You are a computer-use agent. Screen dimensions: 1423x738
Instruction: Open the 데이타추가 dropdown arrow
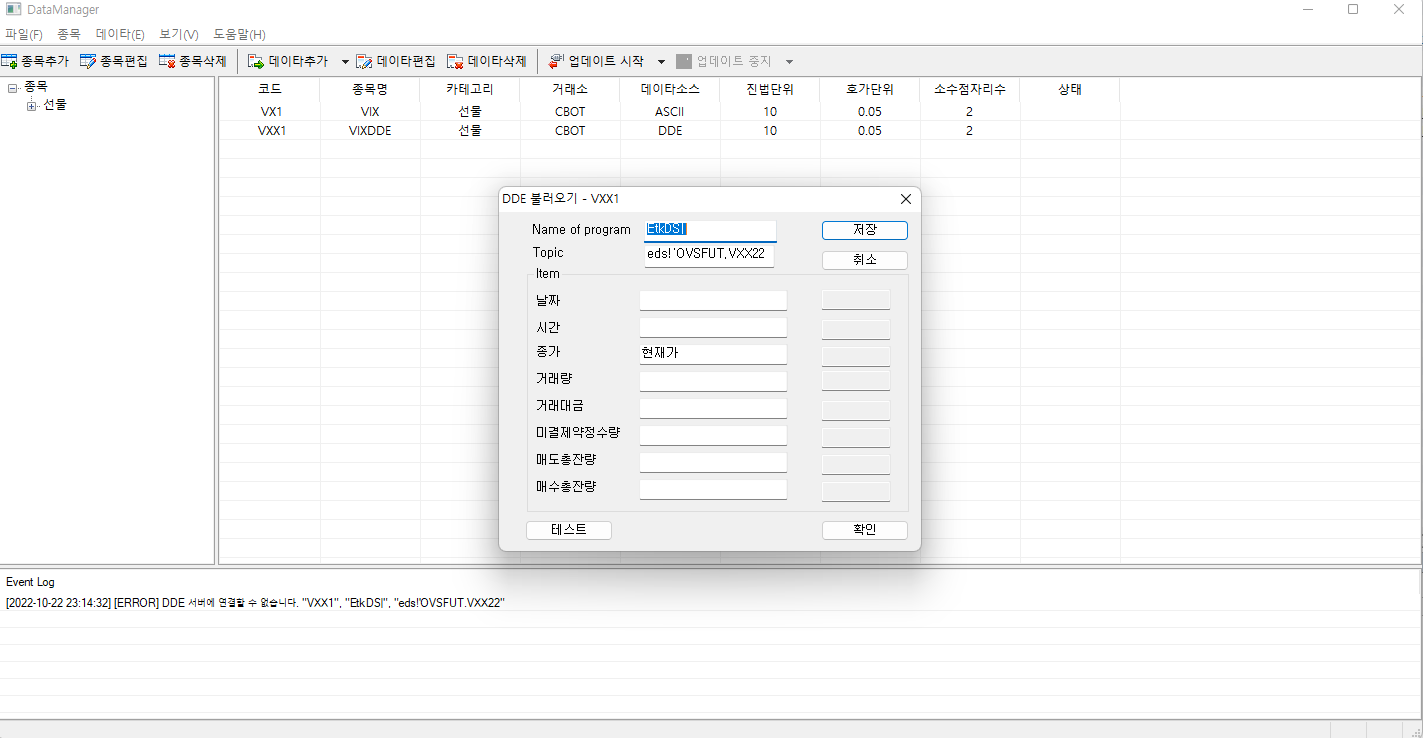345,62
